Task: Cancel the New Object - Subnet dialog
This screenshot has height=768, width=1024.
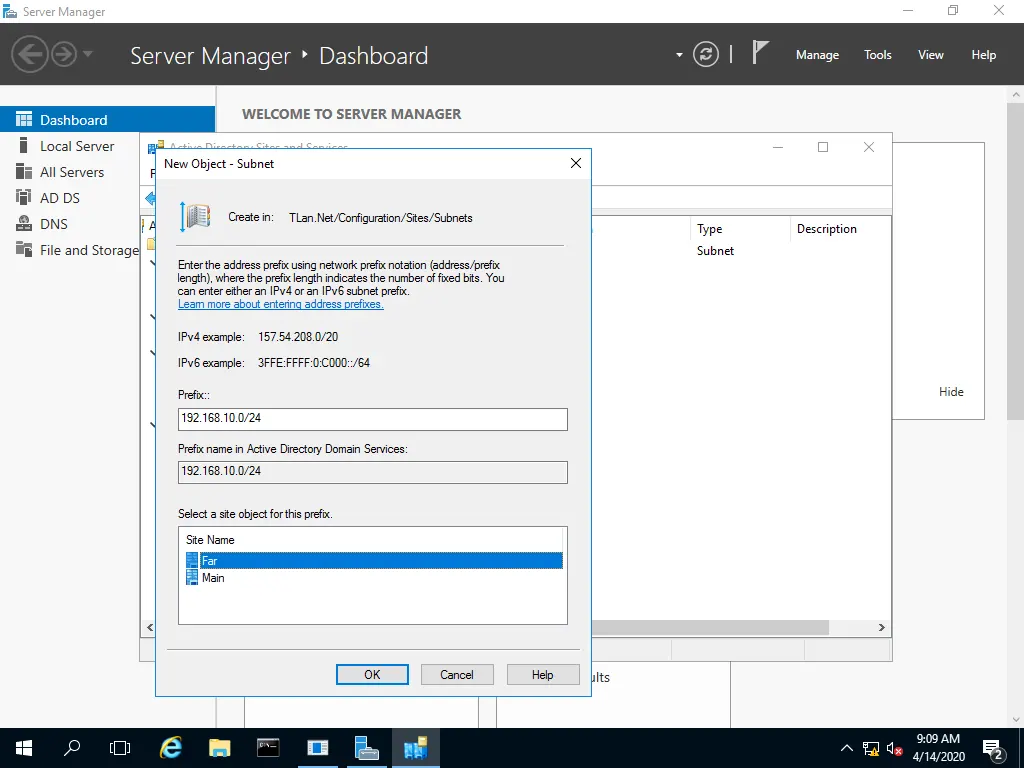Action: click(457, 675)
